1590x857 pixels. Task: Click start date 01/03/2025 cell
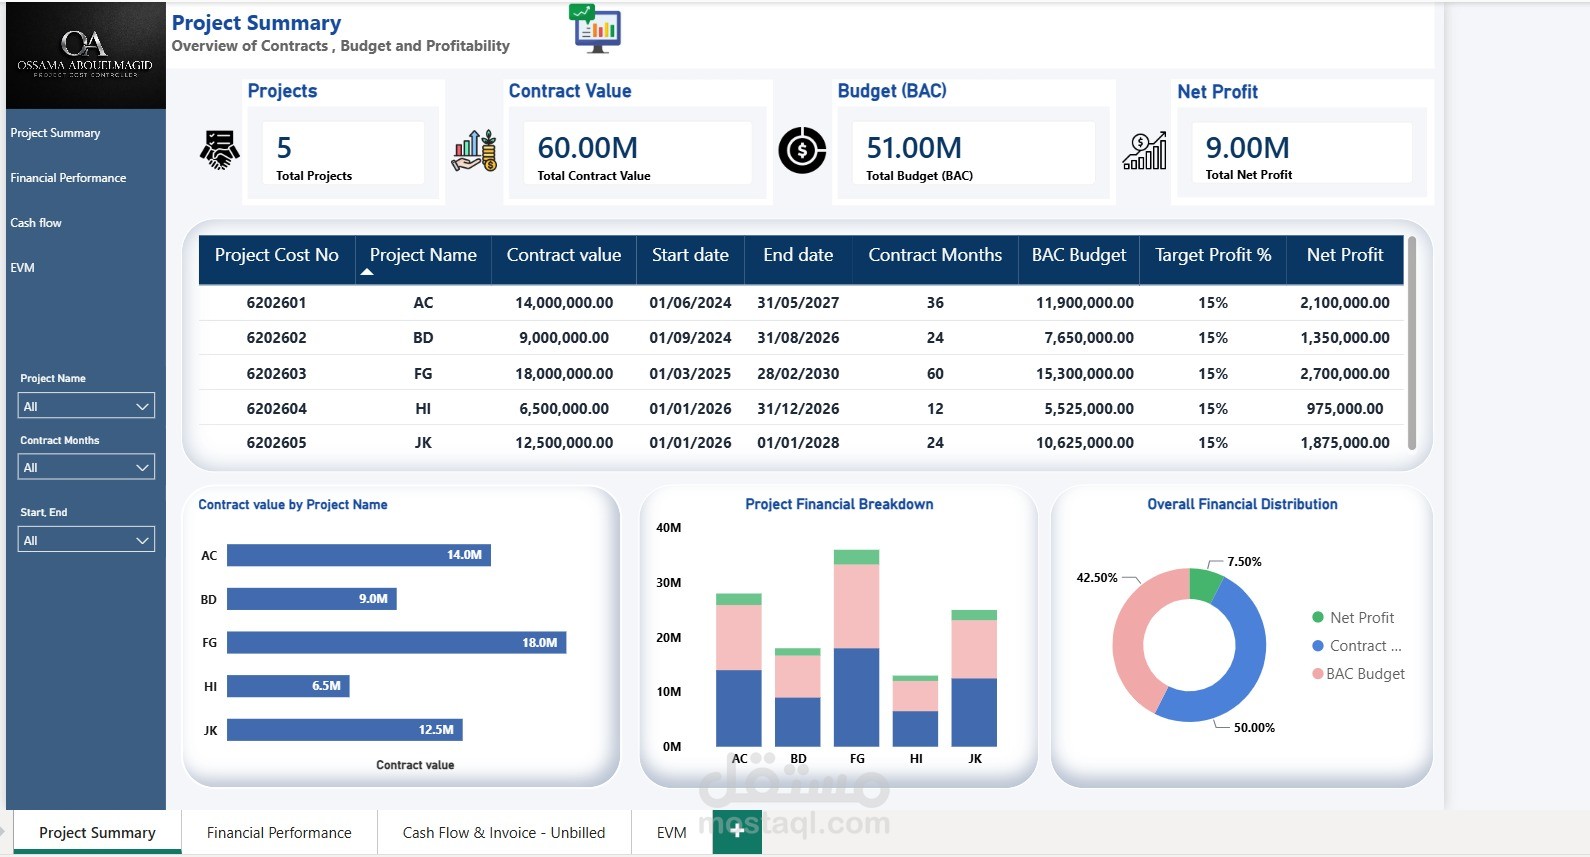point(690,374)
